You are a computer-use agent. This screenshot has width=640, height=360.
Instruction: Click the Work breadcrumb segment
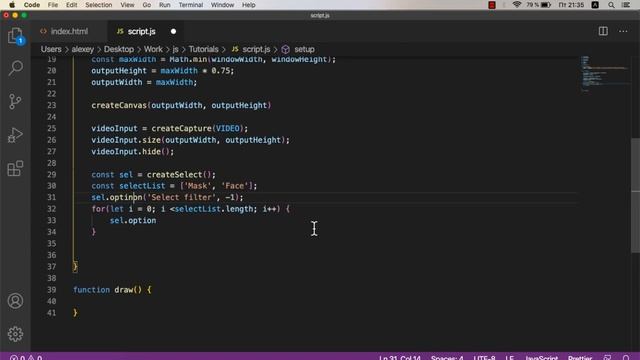tap(153, 49)
